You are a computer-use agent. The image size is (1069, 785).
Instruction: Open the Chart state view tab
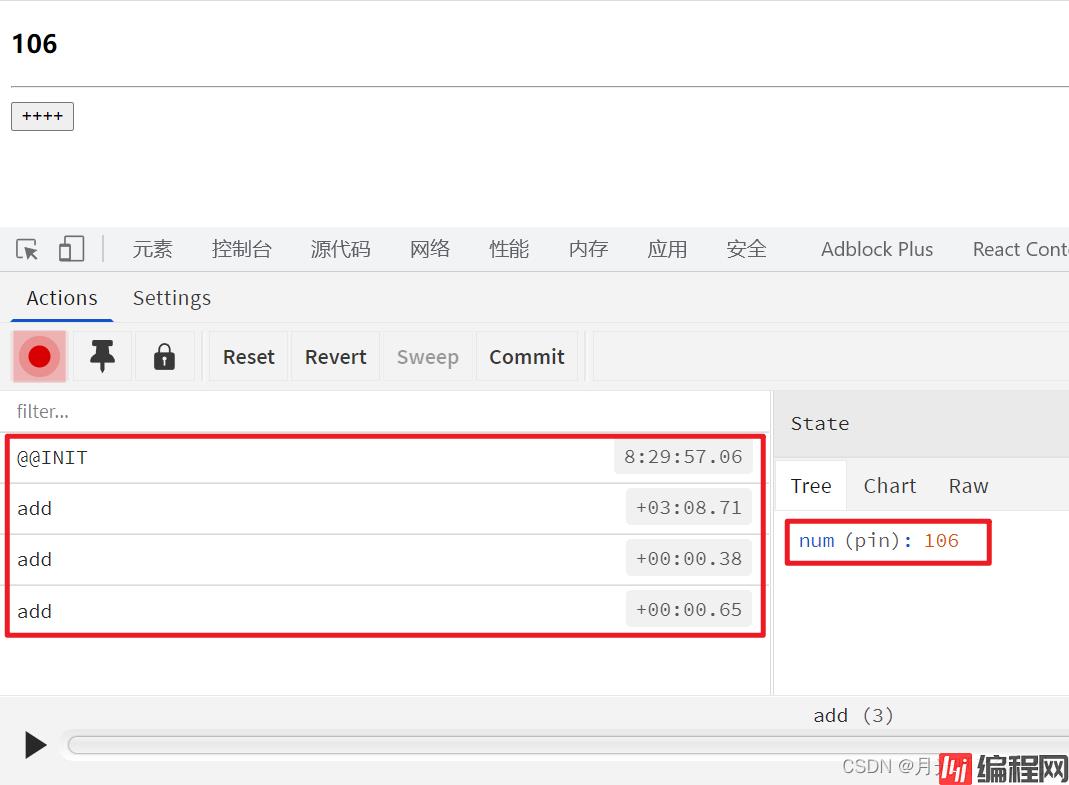click(889, 486)
